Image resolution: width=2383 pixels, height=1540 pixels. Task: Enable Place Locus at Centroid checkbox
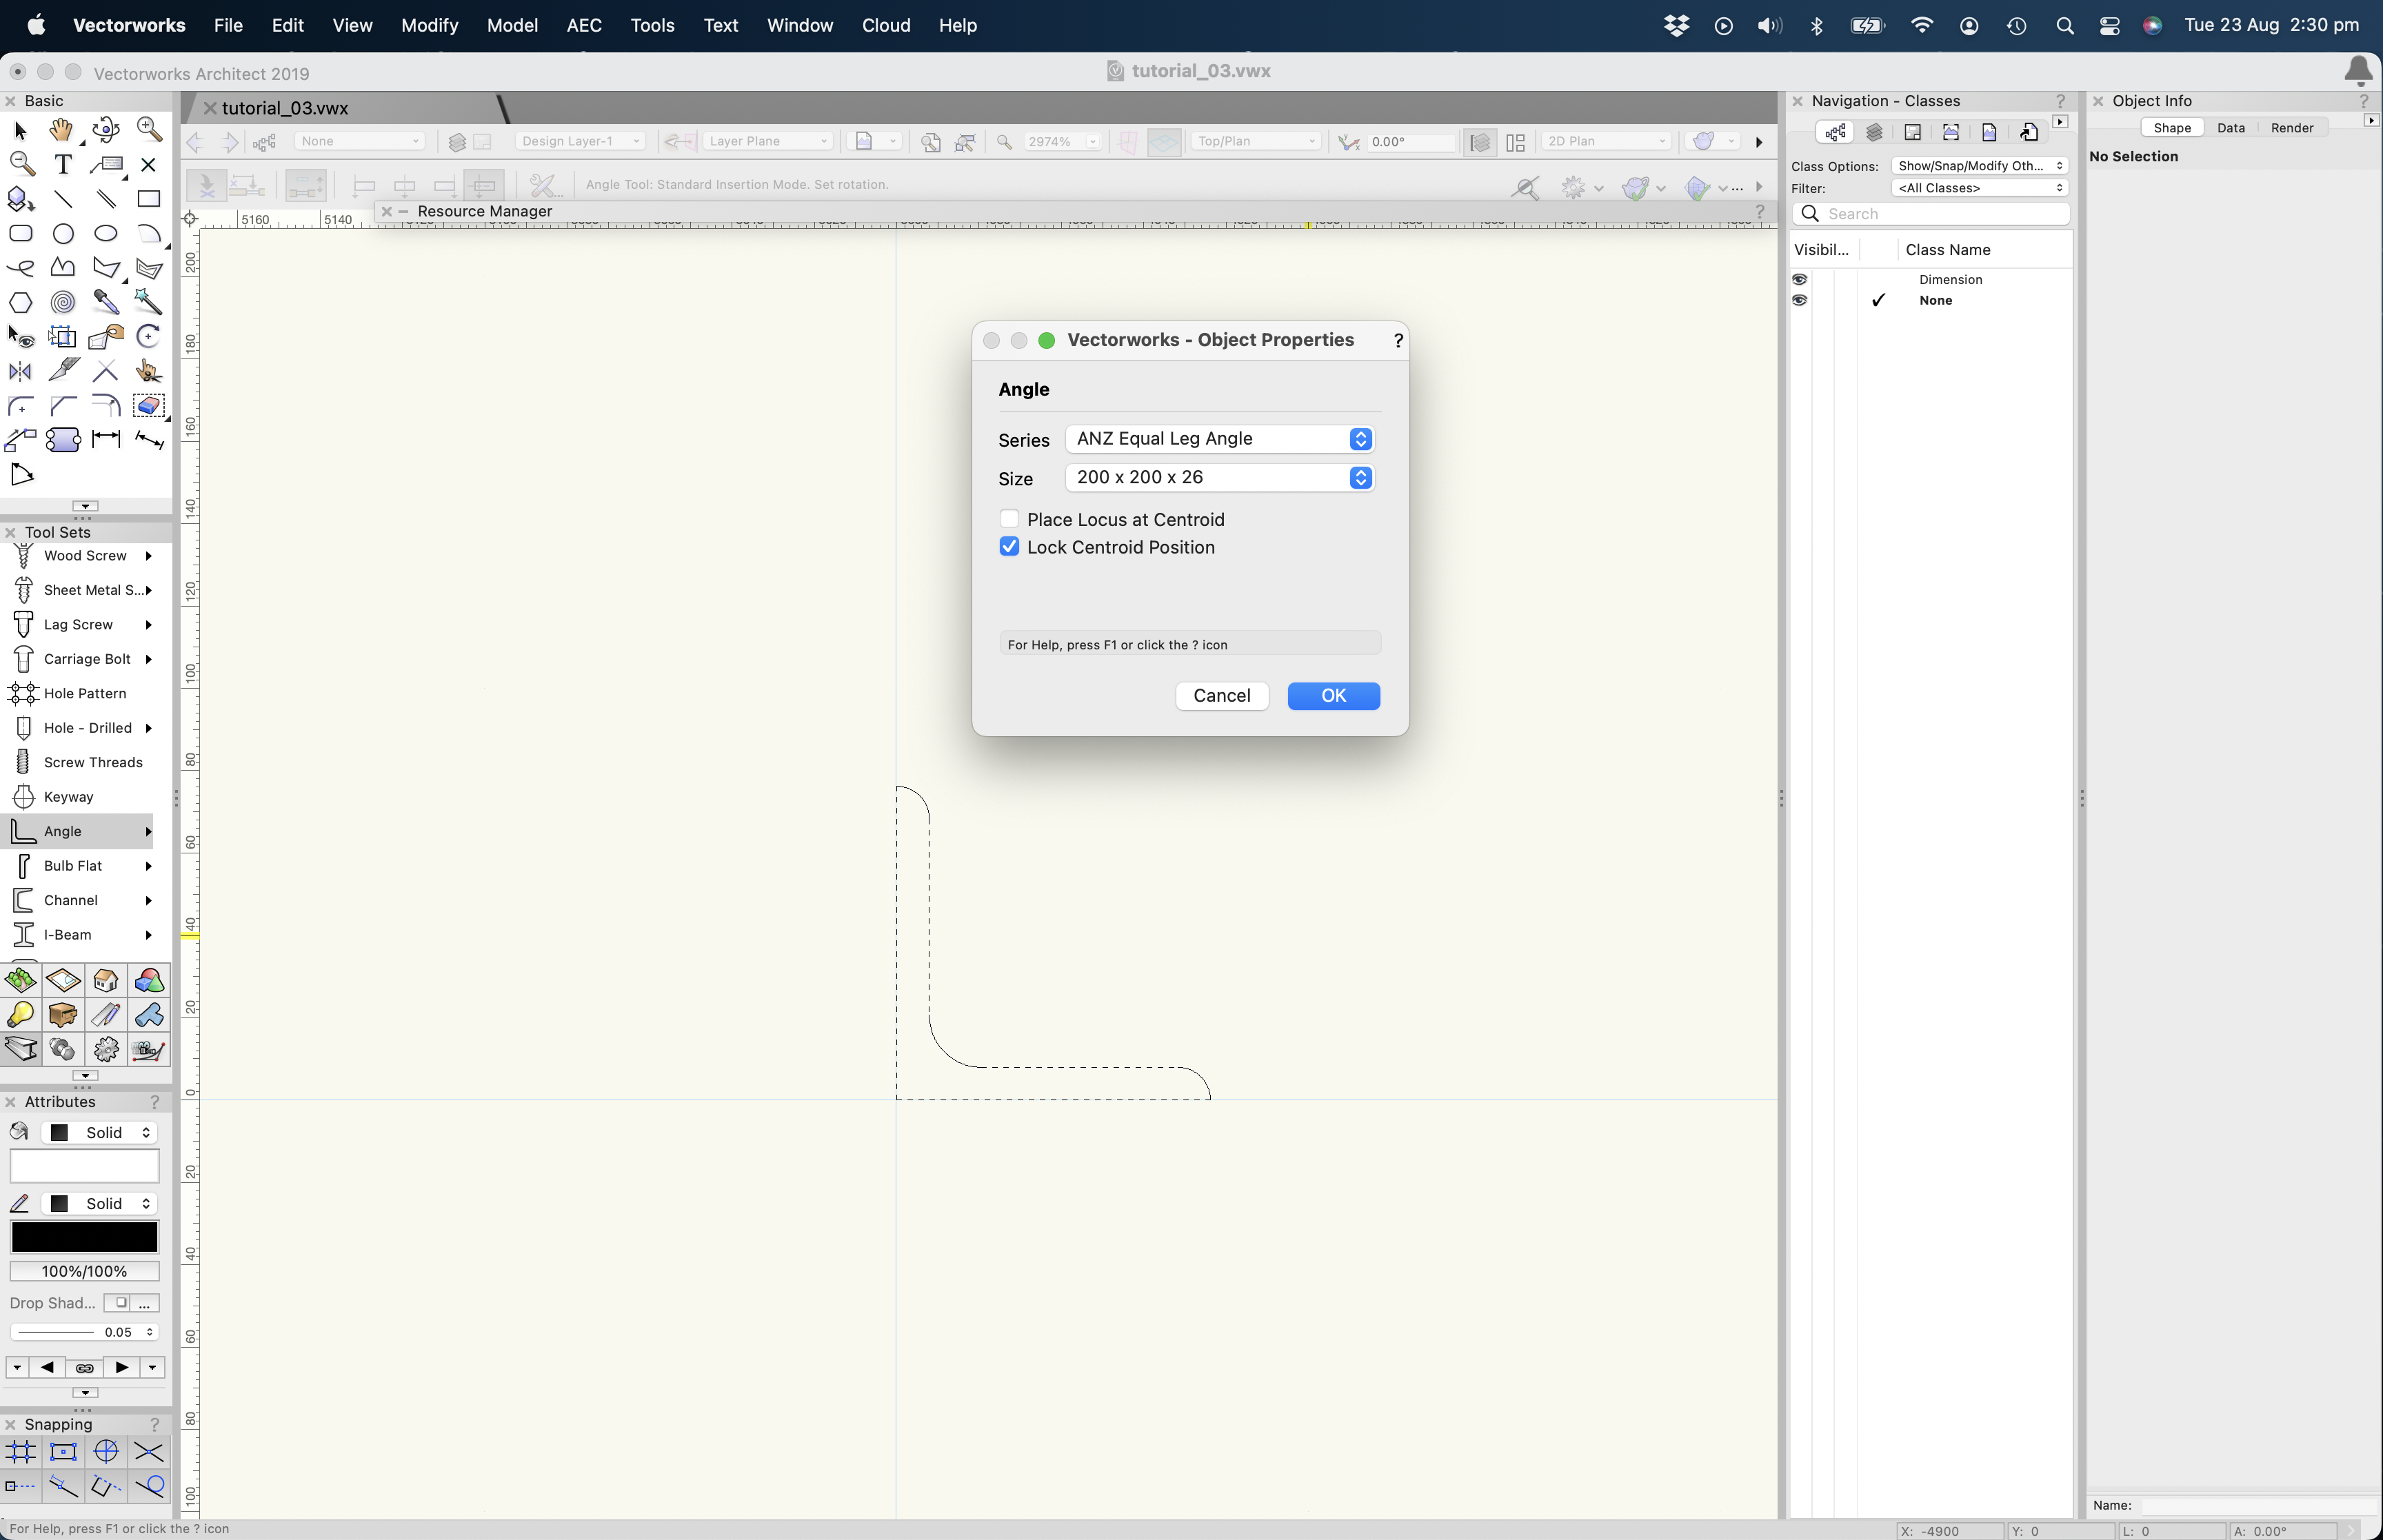click(1009, 519)
